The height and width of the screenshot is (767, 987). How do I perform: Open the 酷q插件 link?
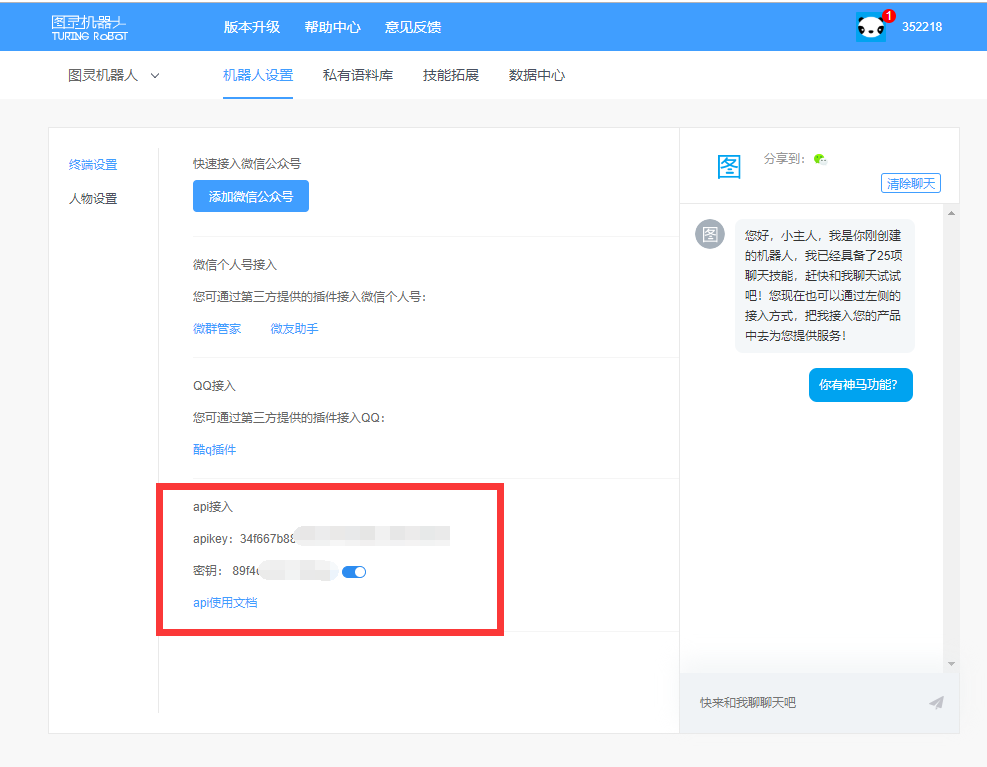215,450
